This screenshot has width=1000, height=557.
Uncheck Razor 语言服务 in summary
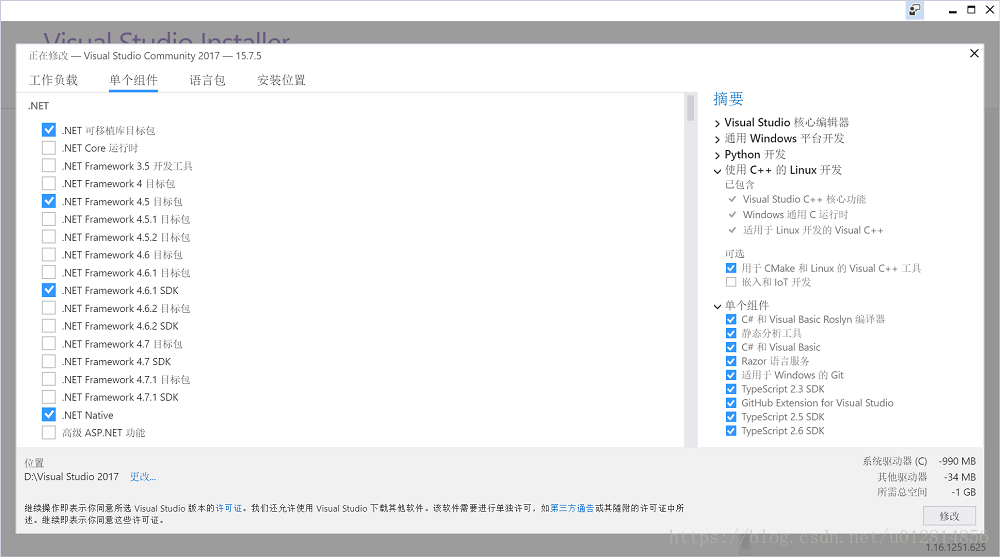coord(731,361)
